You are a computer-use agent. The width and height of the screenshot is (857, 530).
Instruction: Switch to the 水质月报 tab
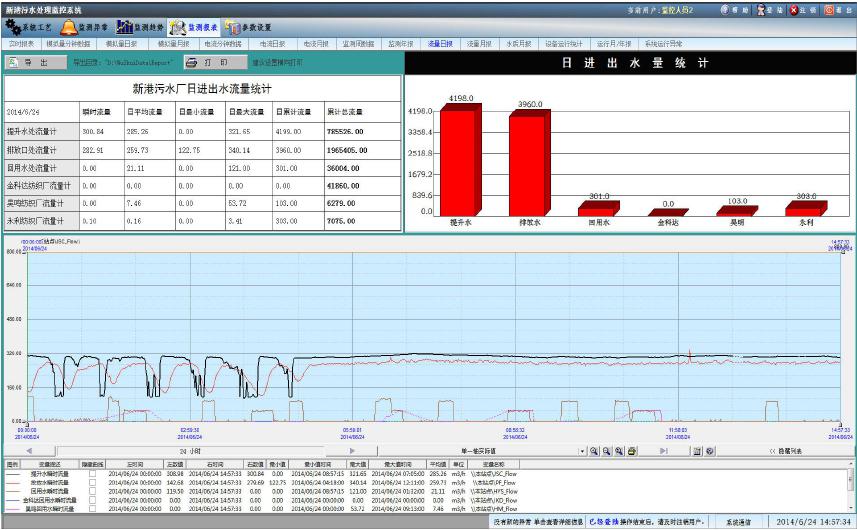(517, 45)
